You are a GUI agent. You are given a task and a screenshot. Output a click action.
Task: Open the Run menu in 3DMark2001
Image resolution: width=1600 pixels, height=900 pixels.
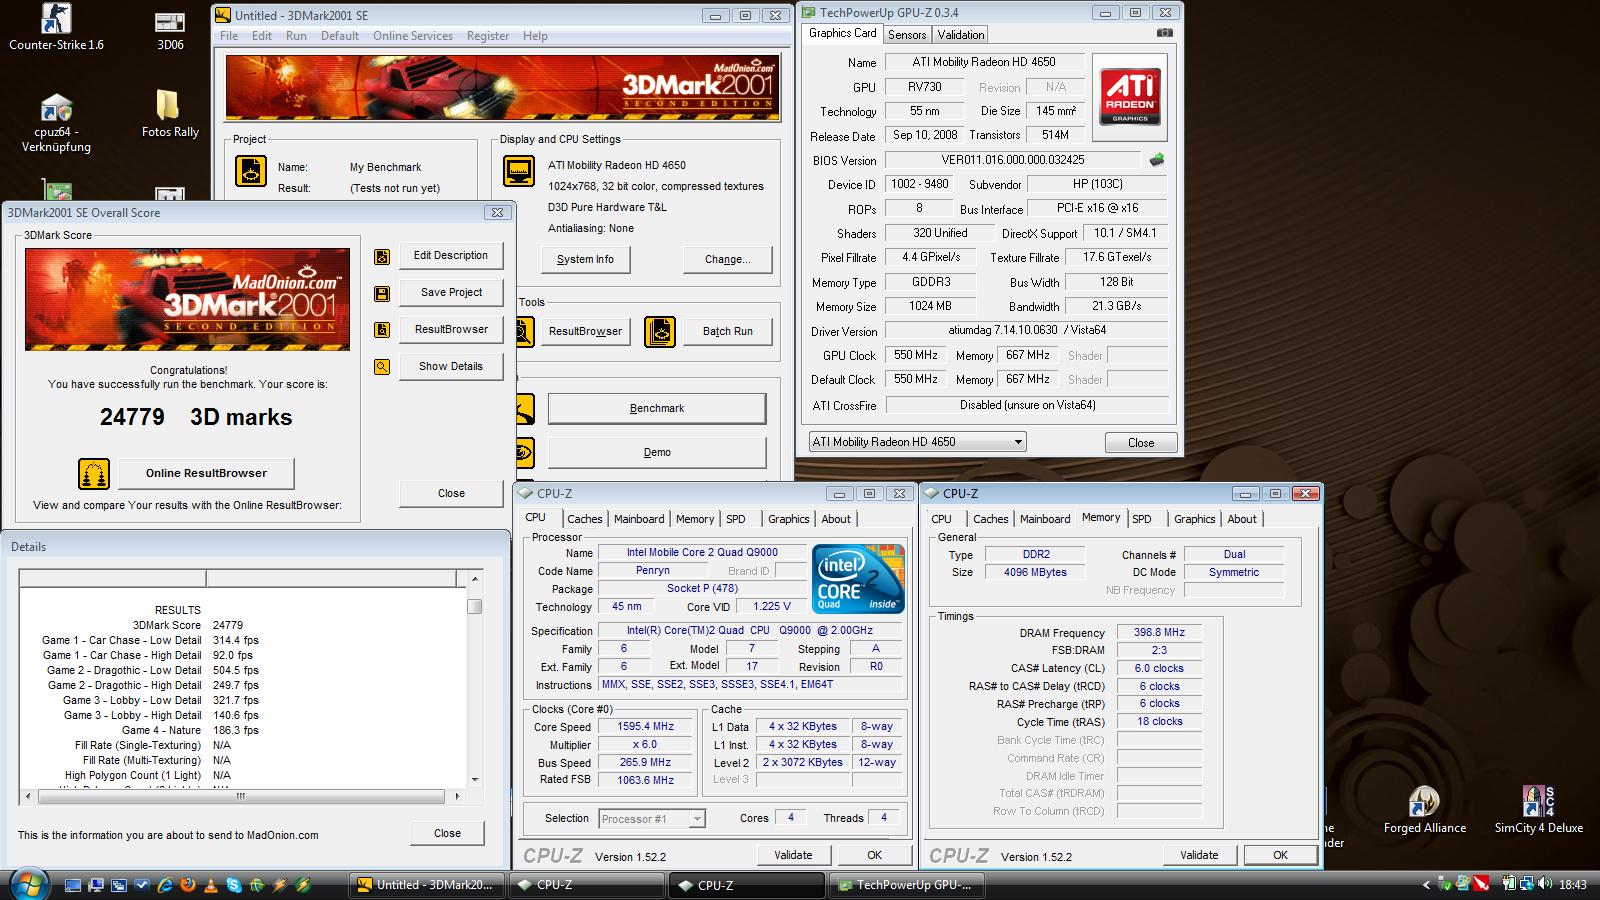pos(296,36)
